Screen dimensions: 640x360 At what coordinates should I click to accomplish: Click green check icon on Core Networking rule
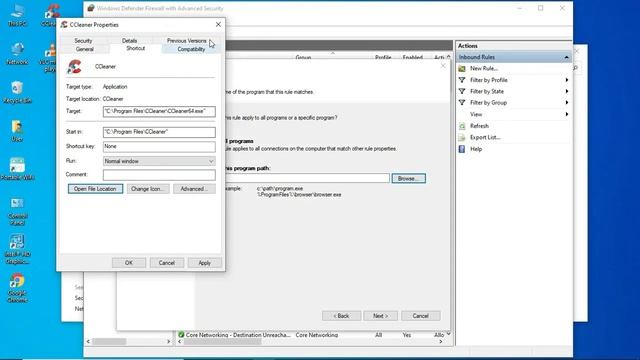pyautogui.click(x=181, y=335)
